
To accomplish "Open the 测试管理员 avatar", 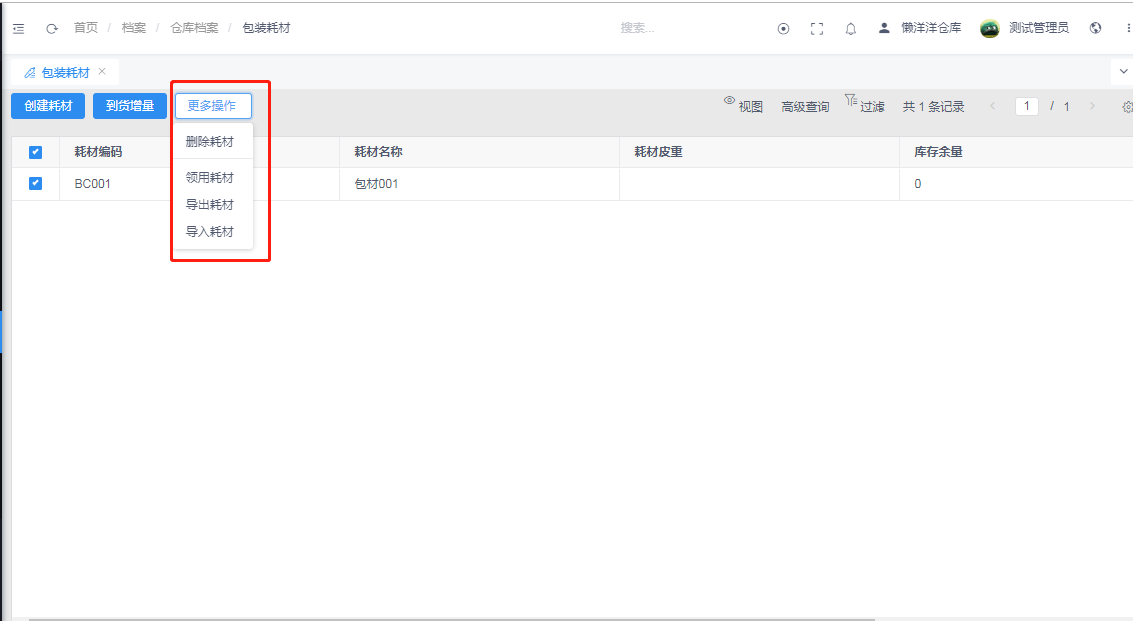I will pos(989,28).
